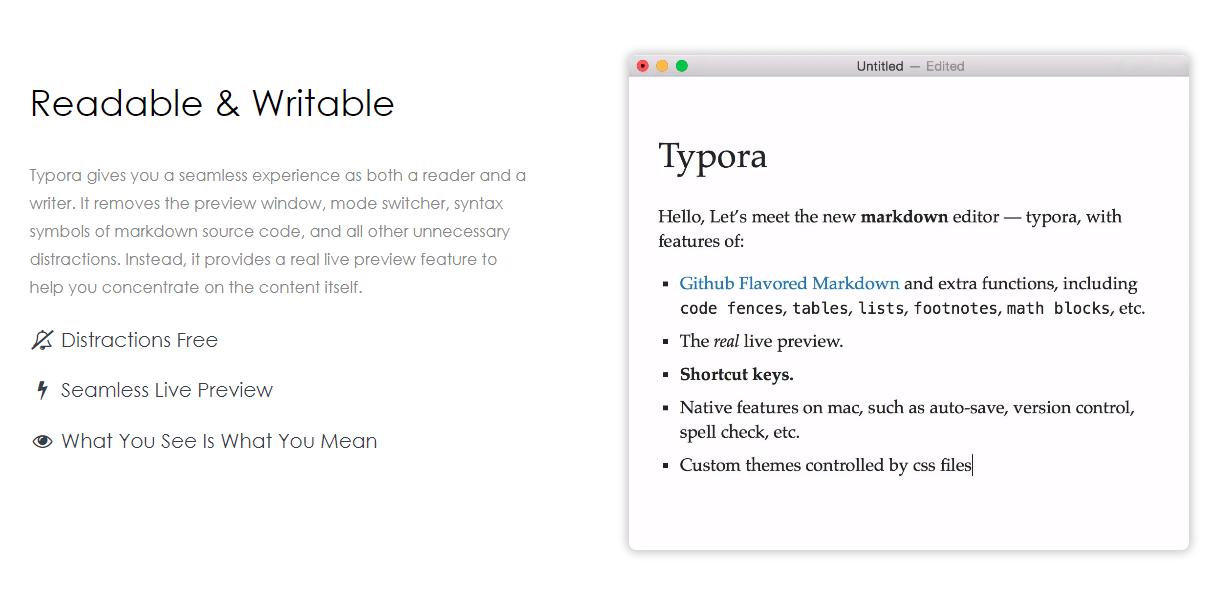
Task: Click the Readable & Writable heading
Action: pos(212,104)
